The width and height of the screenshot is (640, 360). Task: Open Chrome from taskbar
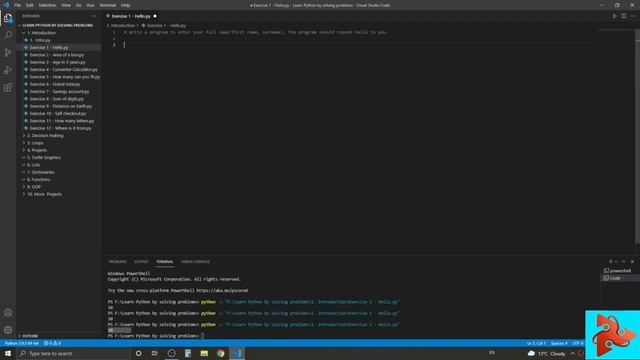[x=221, y=353]
